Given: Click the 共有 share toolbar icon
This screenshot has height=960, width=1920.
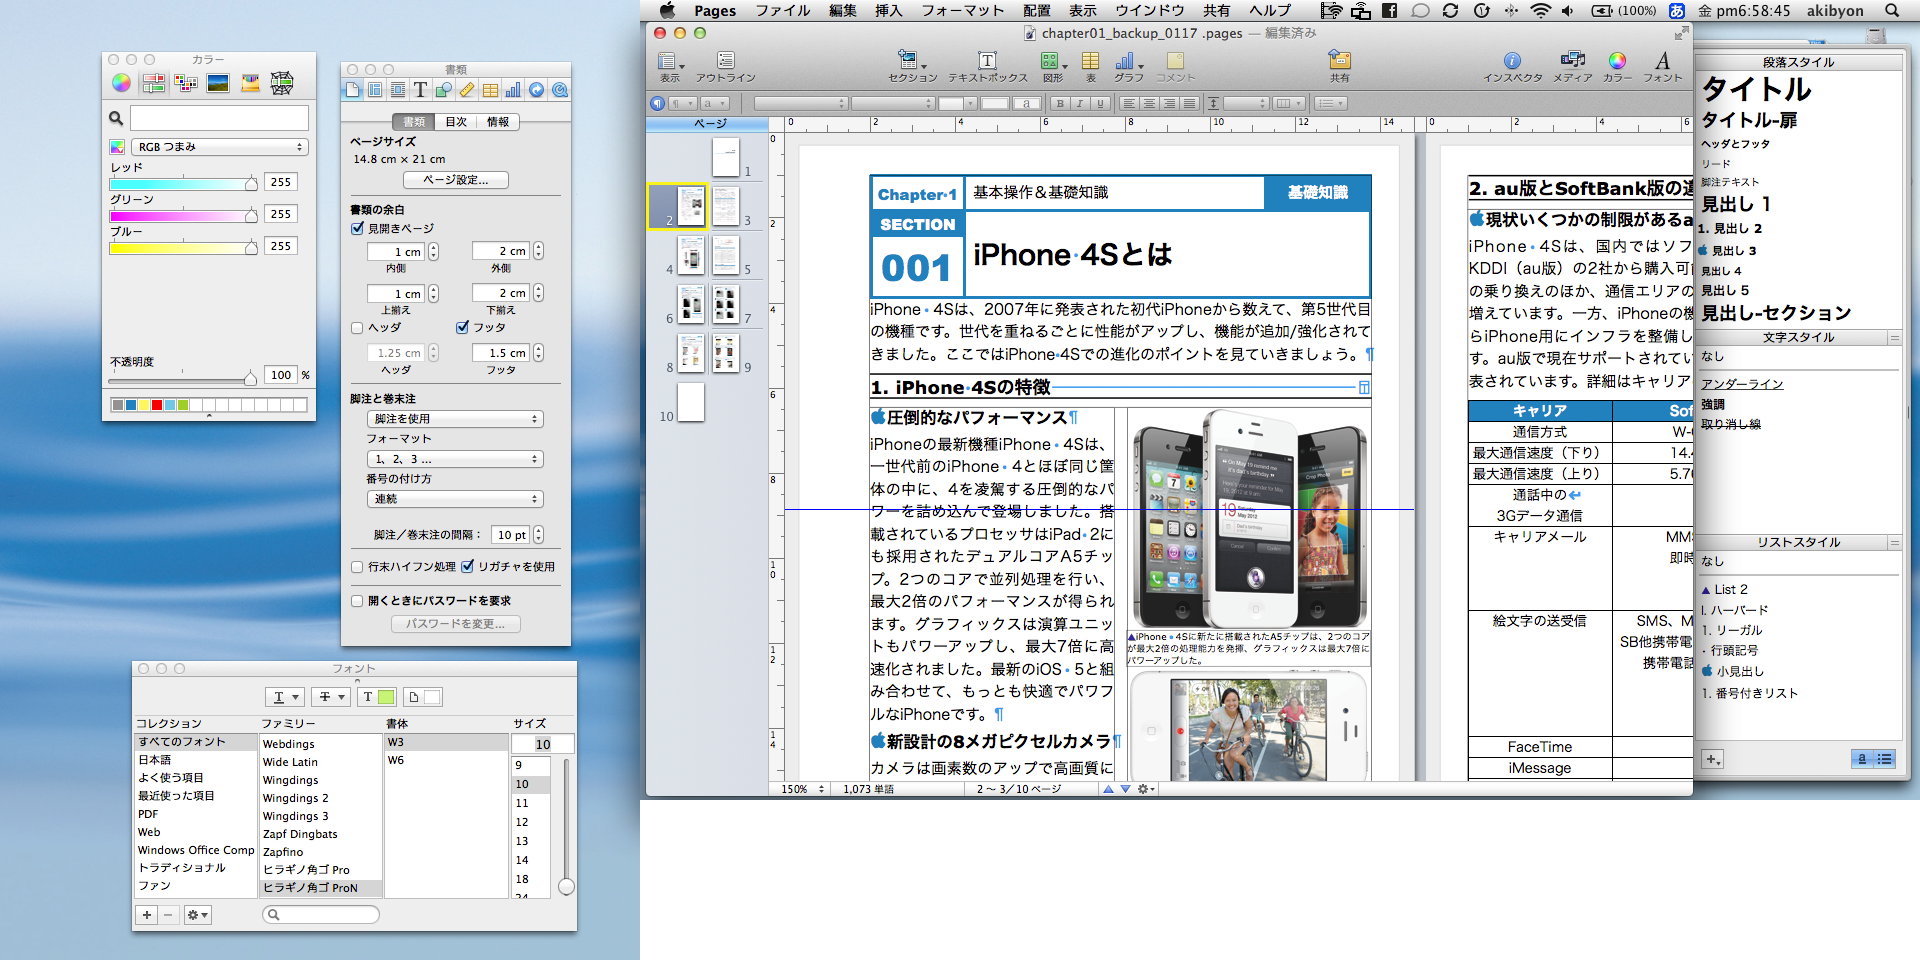Looking at the screenshot, I should 1340,67.
